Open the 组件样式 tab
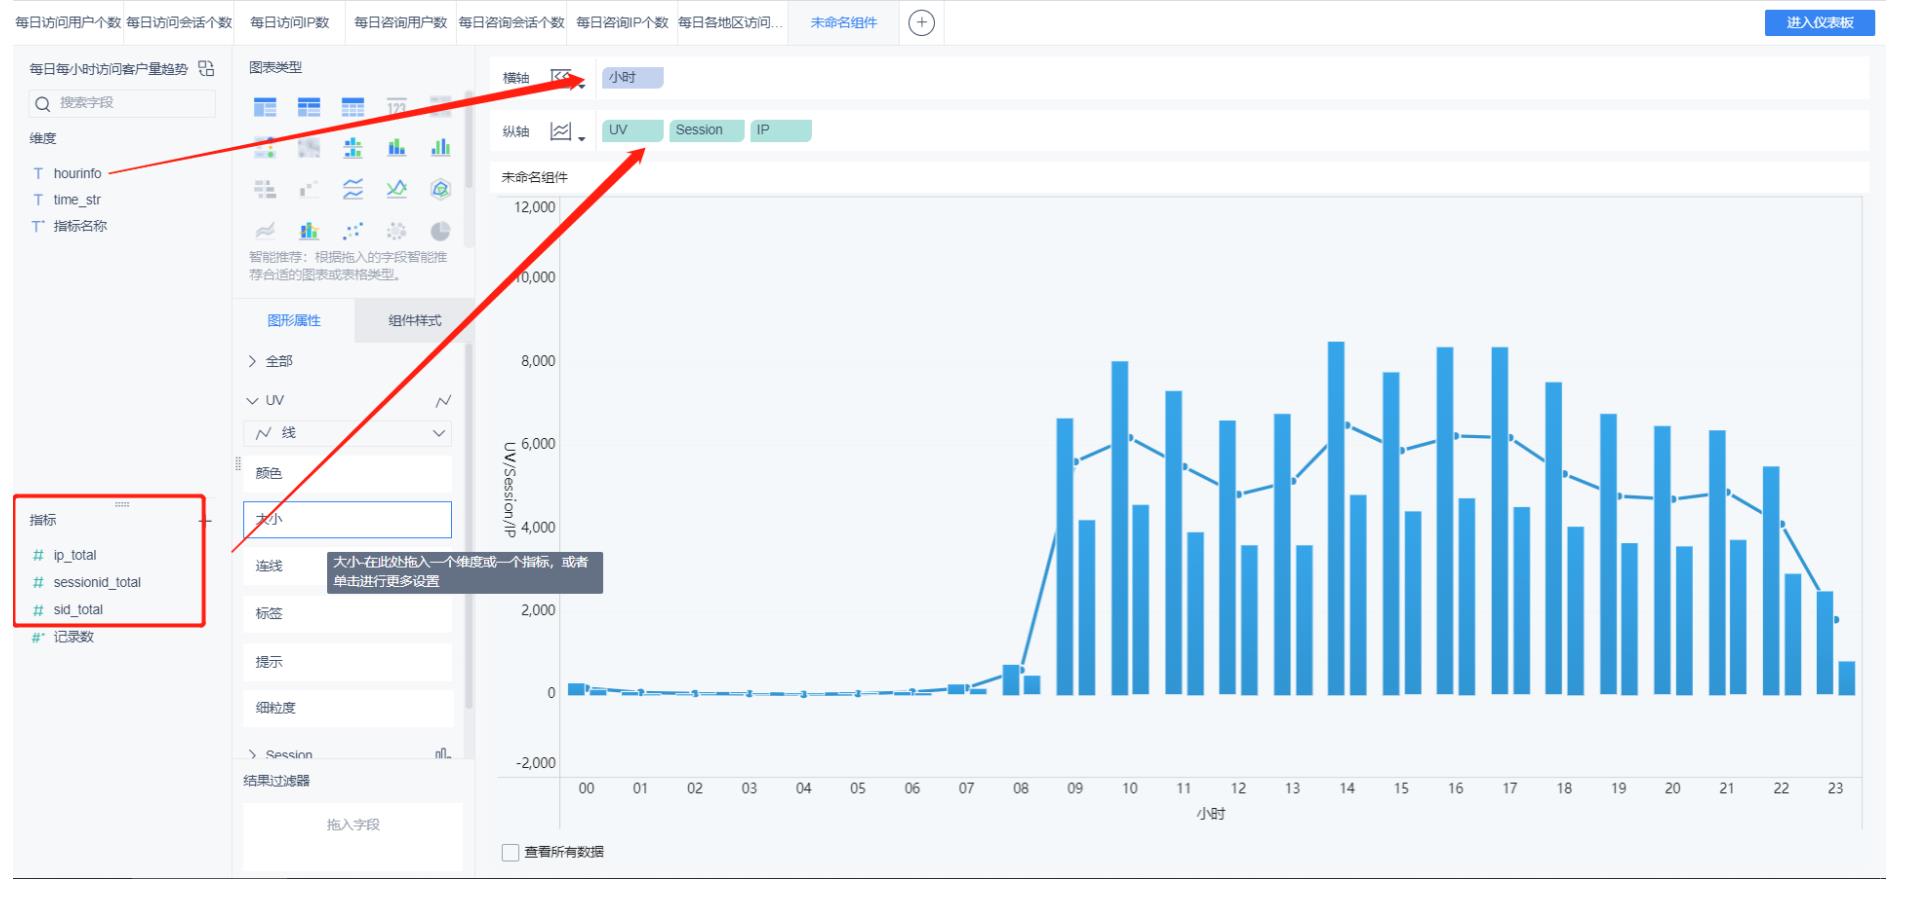Screen dimensions: 1905x904 point(415,321)
